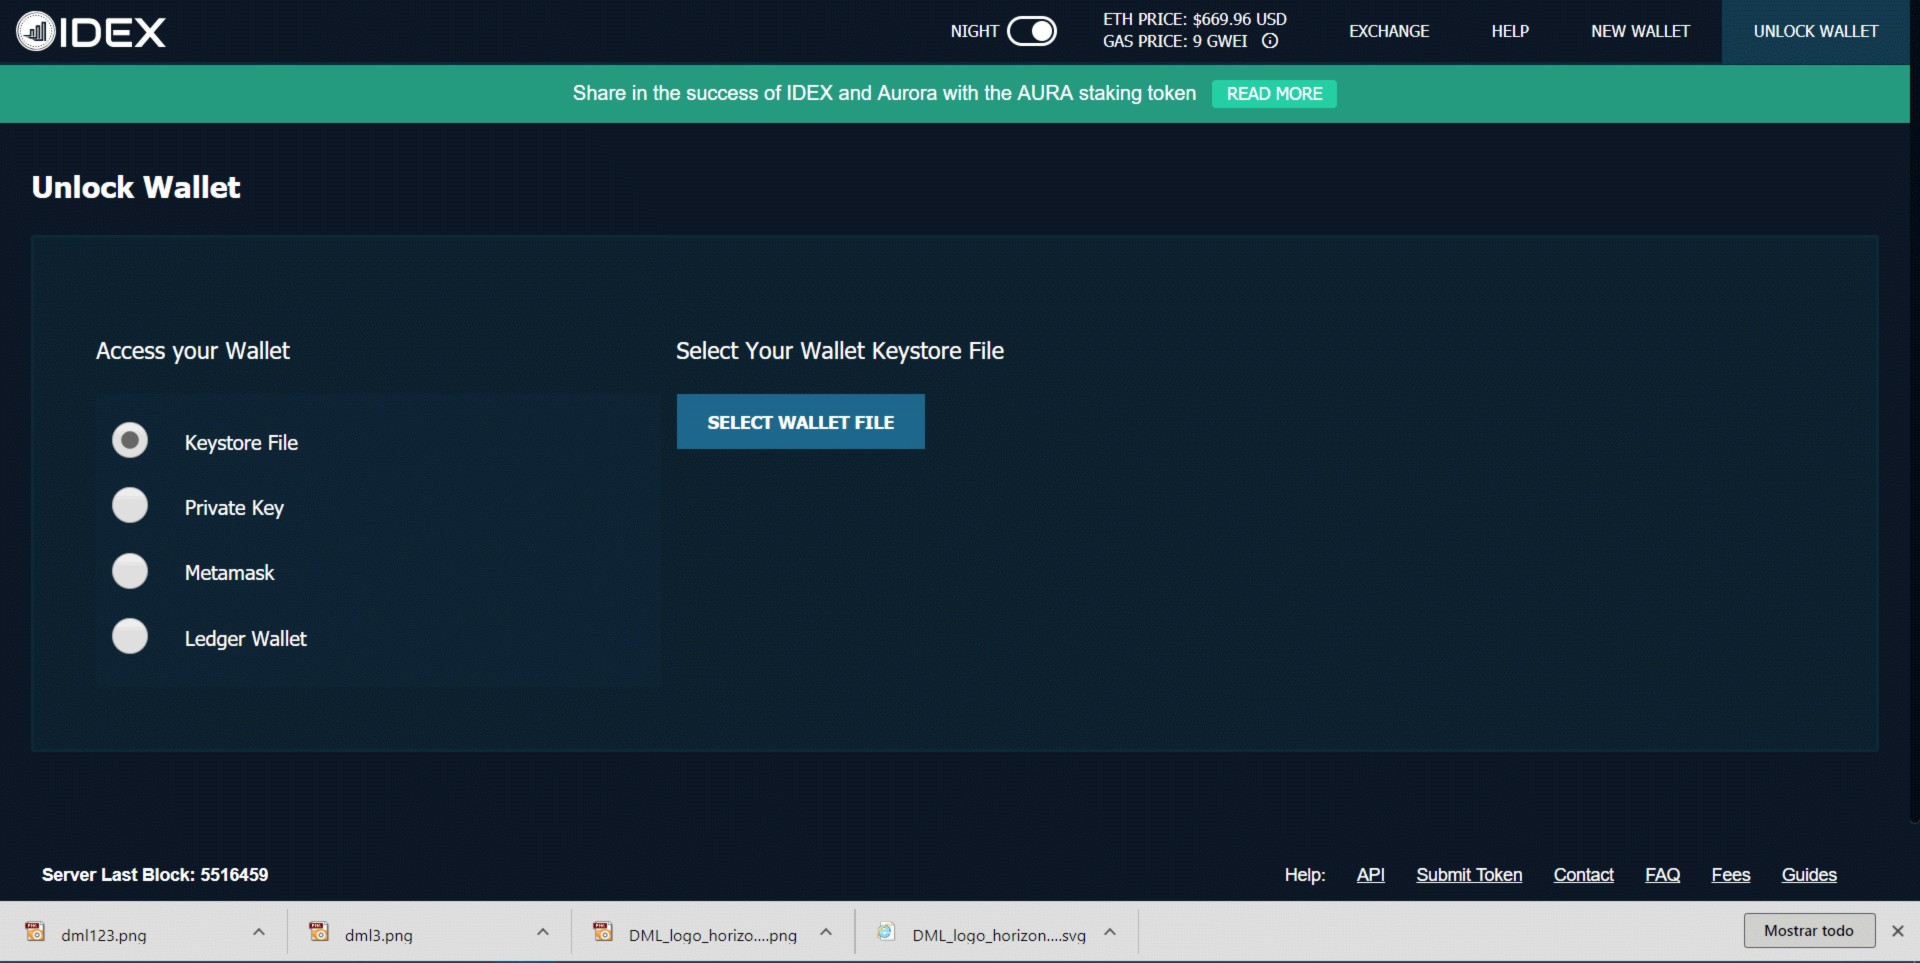Open the HELP menu item
Viewport: 1920px width, 963px height.
[x=1510, y=31]
